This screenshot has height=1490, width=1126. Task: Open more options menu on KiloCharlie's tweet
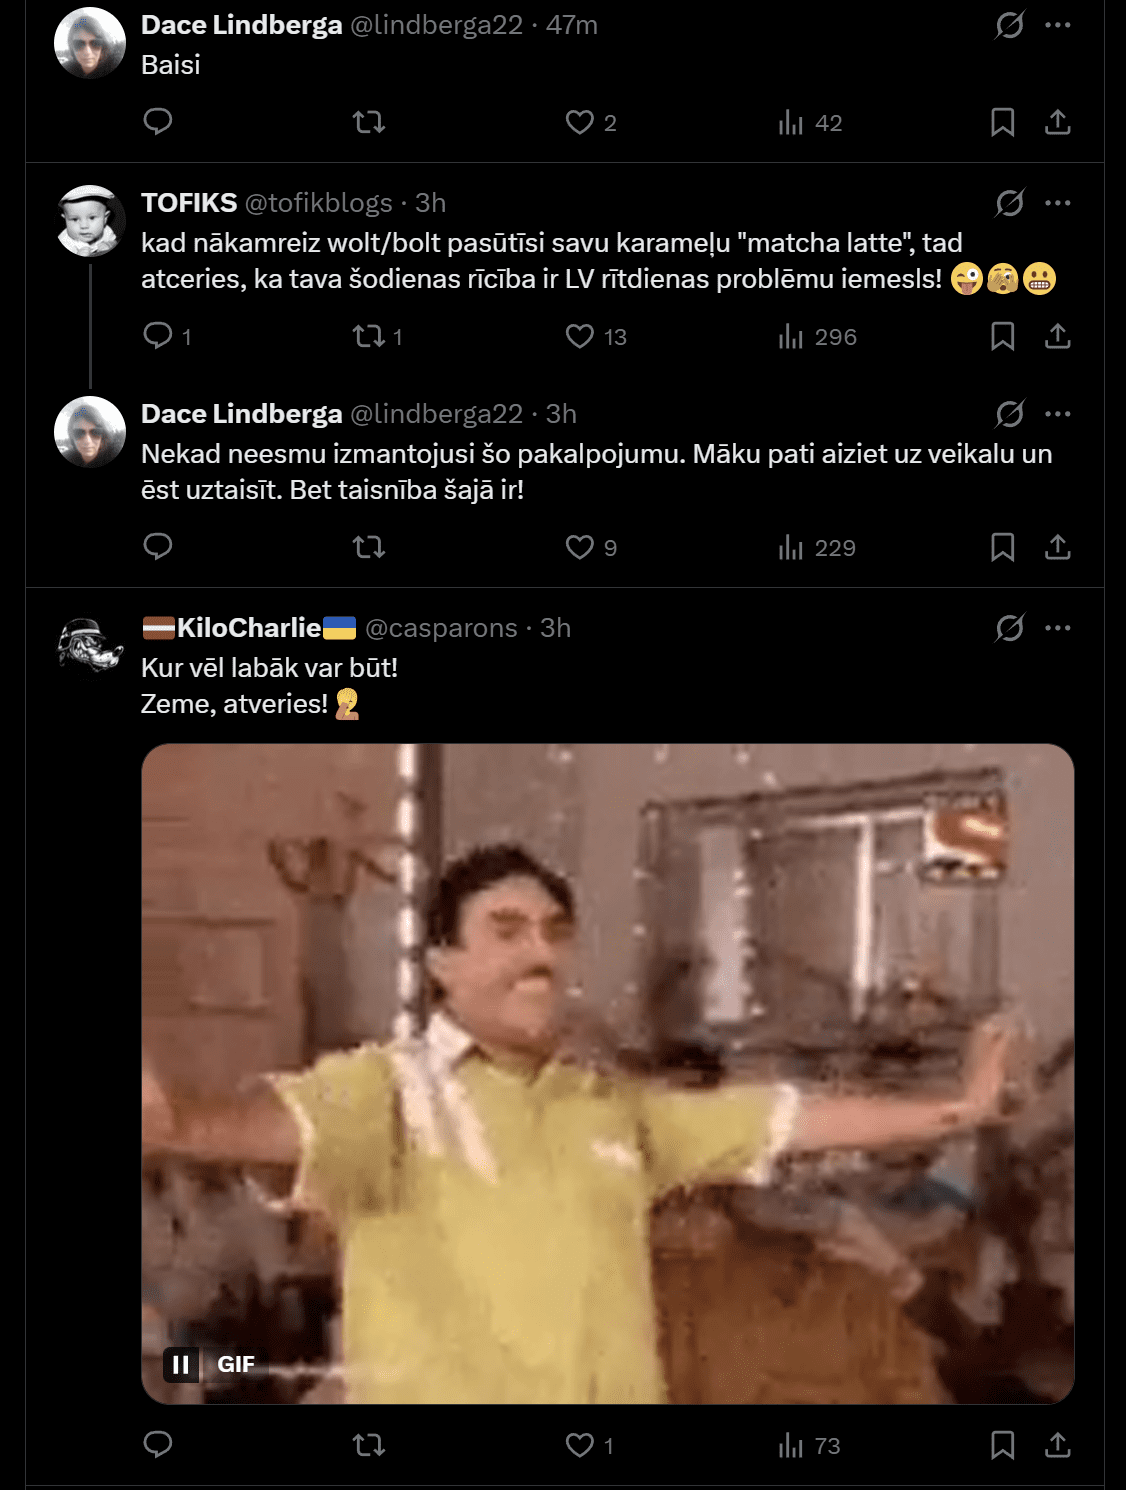coord(1057,628)
